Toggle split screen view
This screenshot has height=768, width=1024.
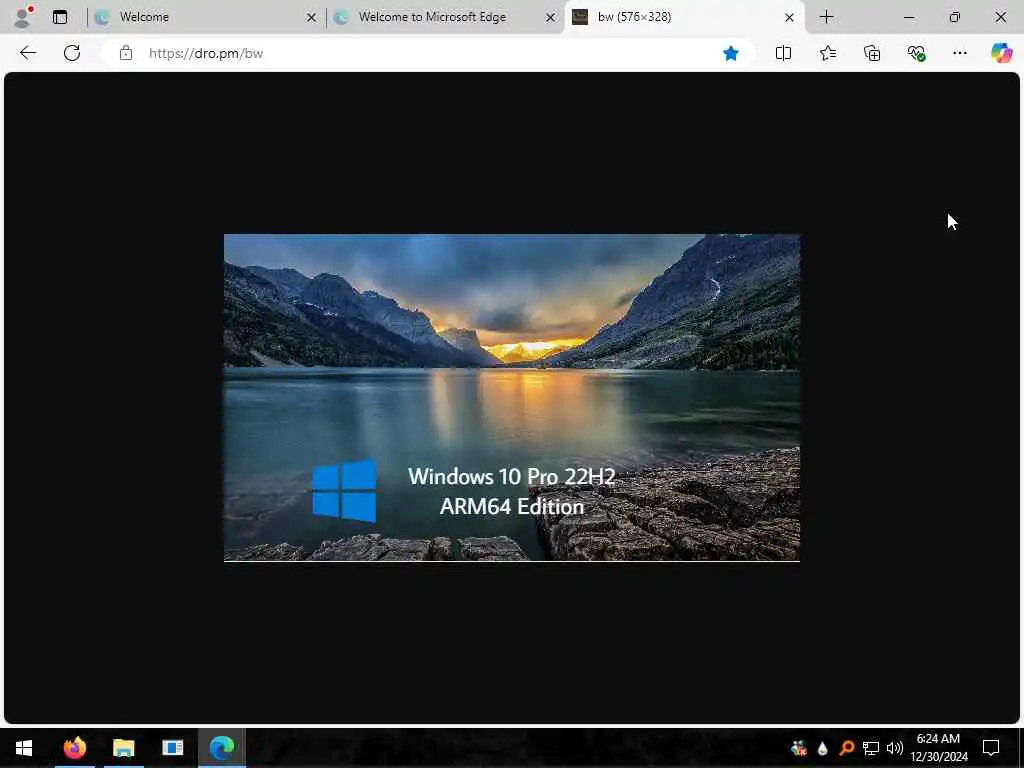(x=783, y=53)
